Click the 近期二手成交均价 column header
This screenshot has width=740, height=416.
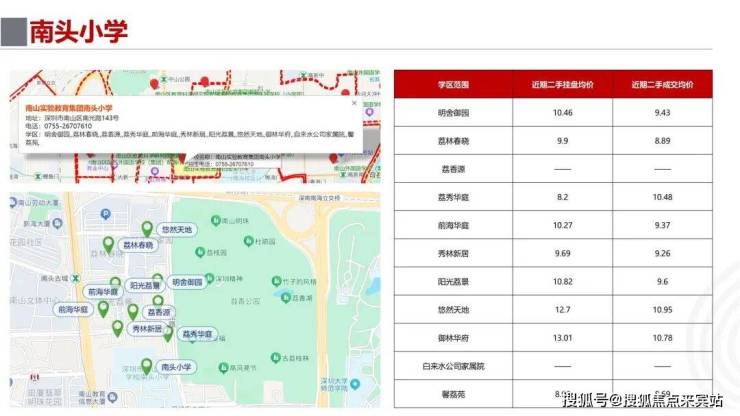coord(663,85)
